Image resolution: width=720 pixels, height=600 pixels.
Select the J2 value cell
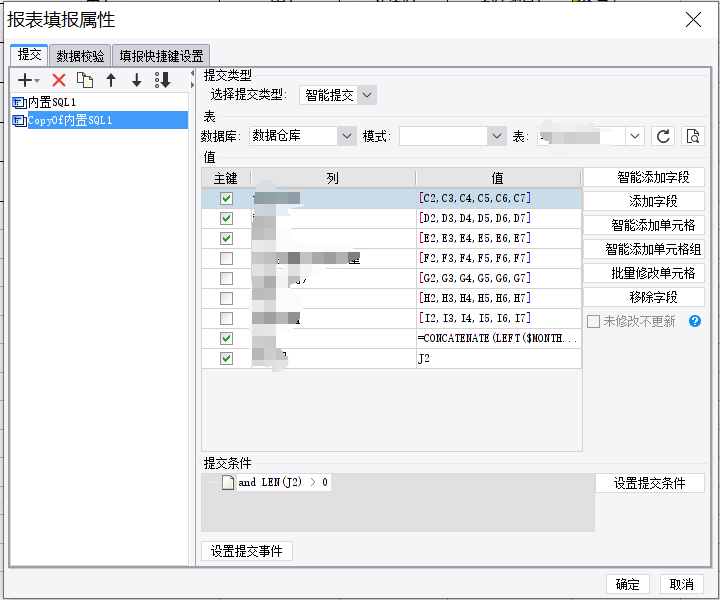[x=499, y=359]
